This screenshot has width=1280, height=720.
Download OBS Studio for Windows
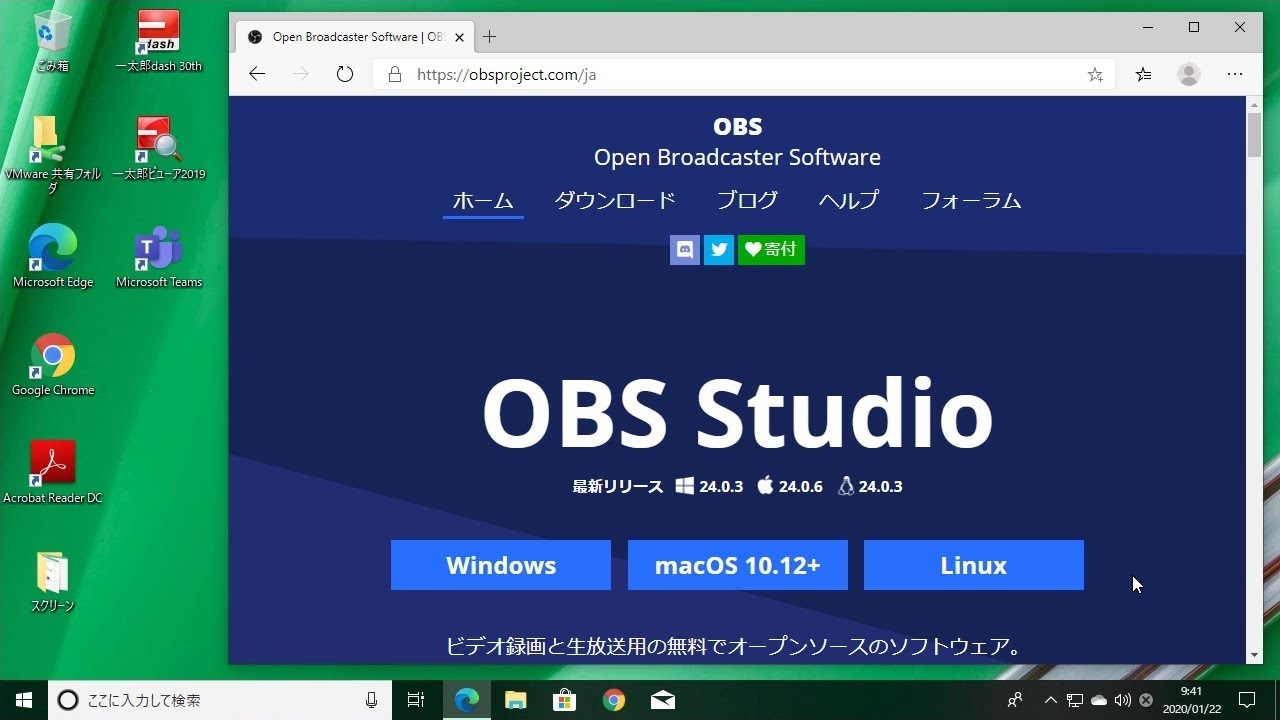501,565
